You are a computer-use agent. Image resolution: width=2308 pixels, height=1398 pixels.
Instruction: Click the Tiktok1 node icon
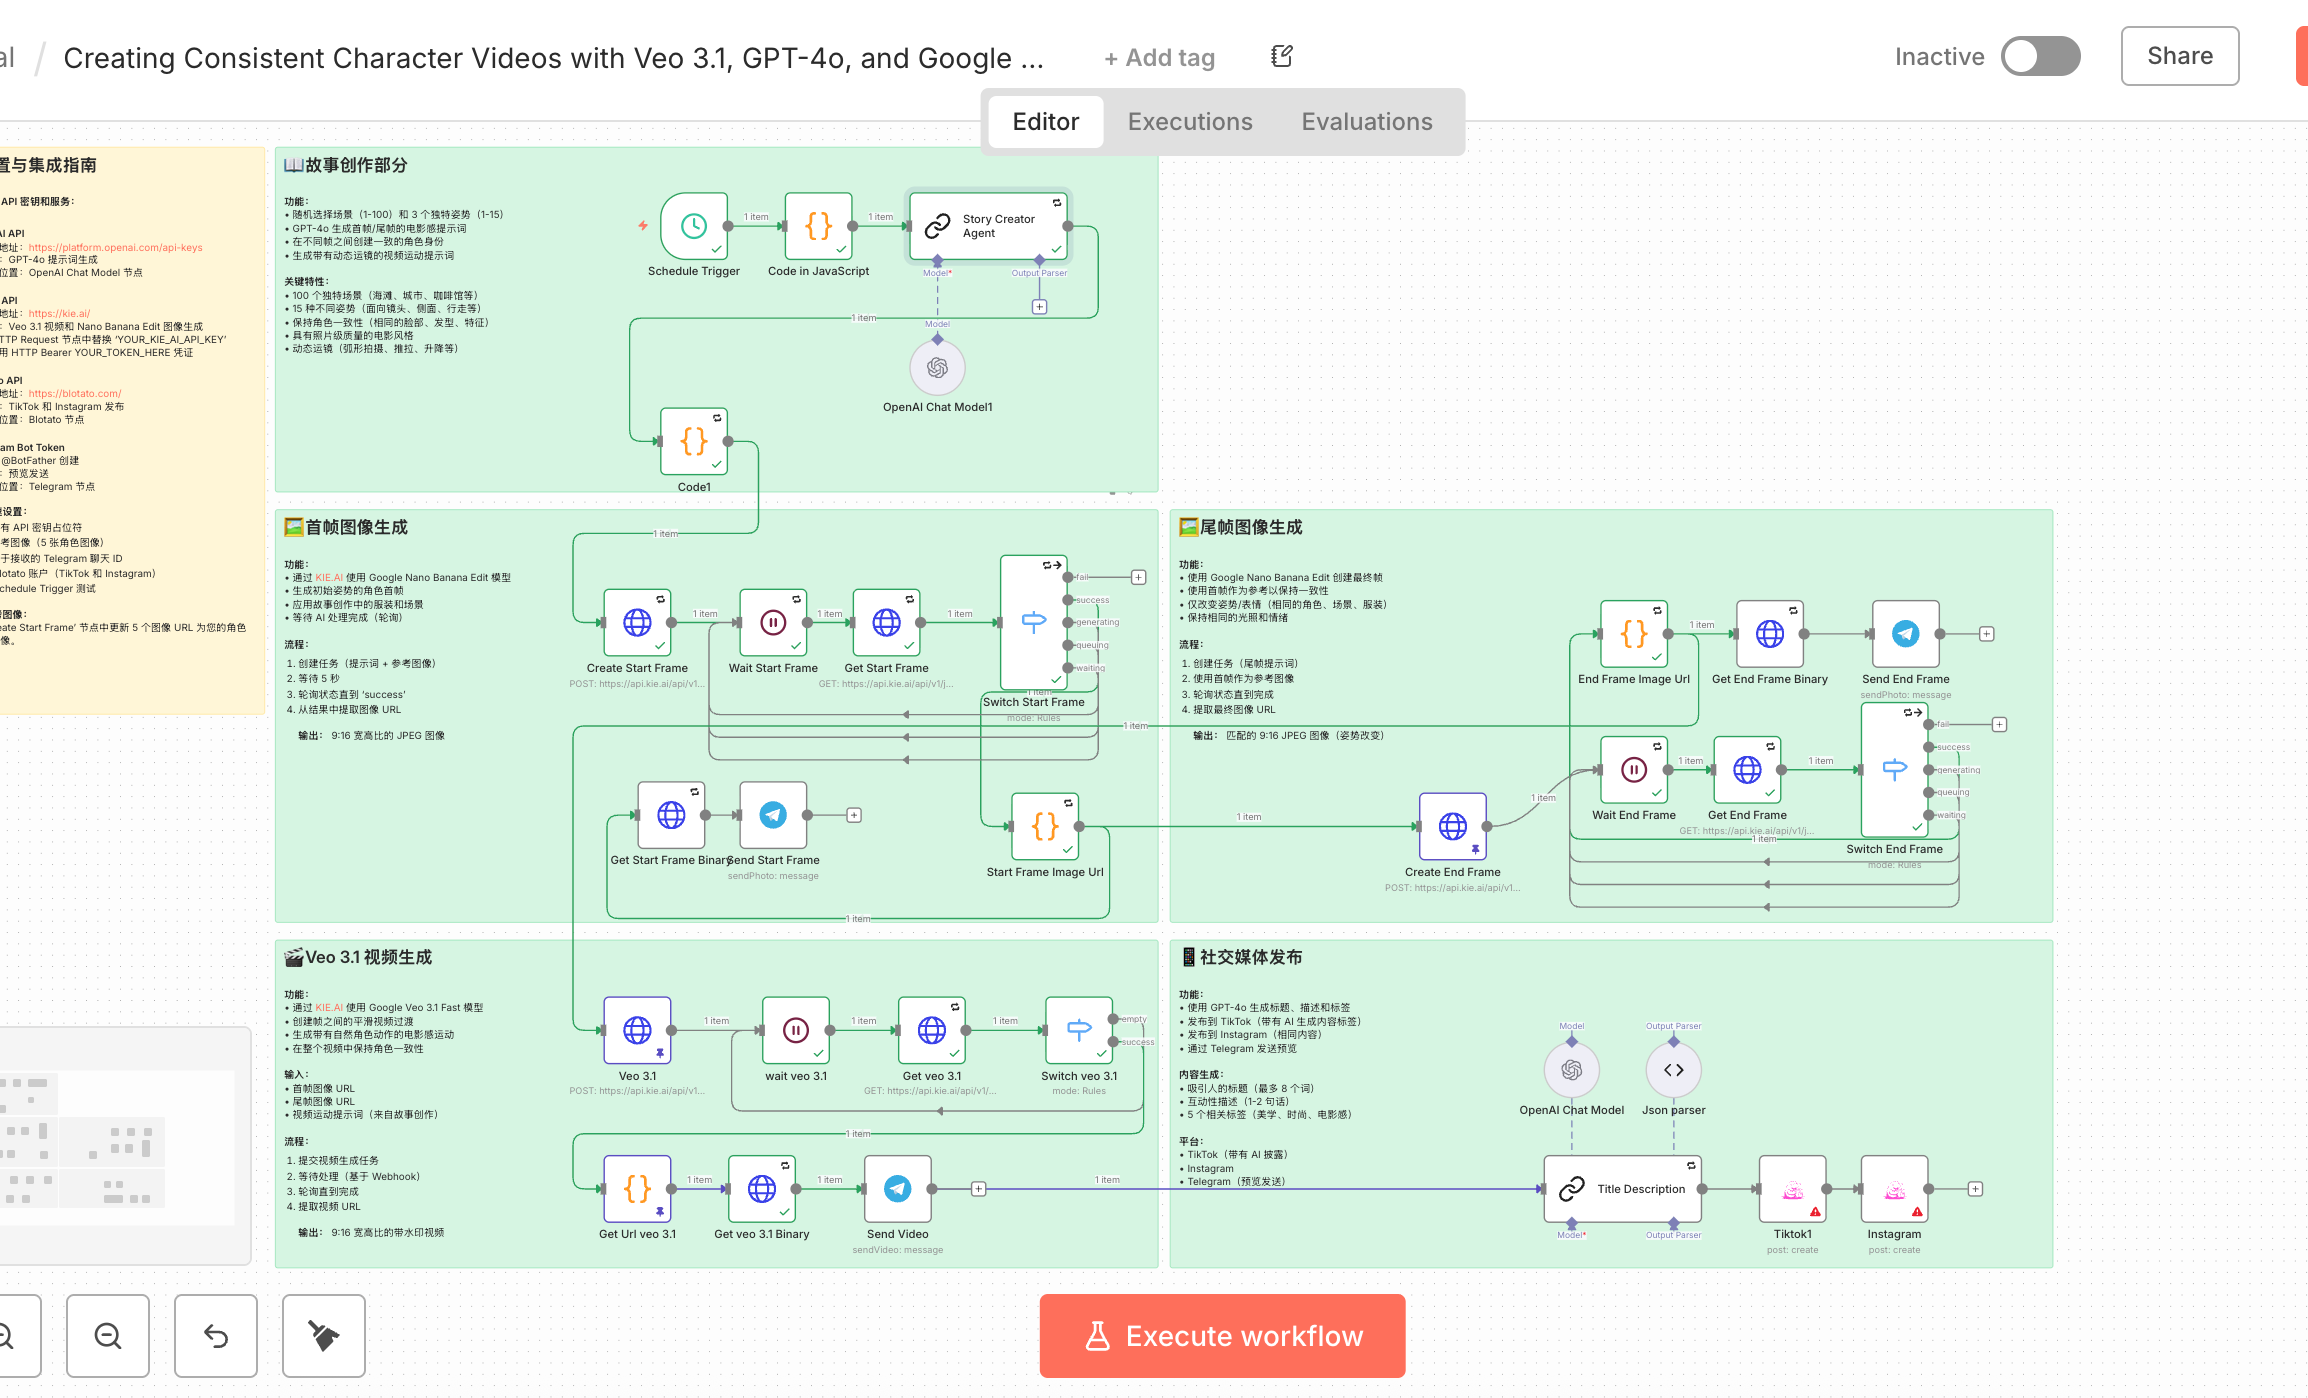1792,1189
